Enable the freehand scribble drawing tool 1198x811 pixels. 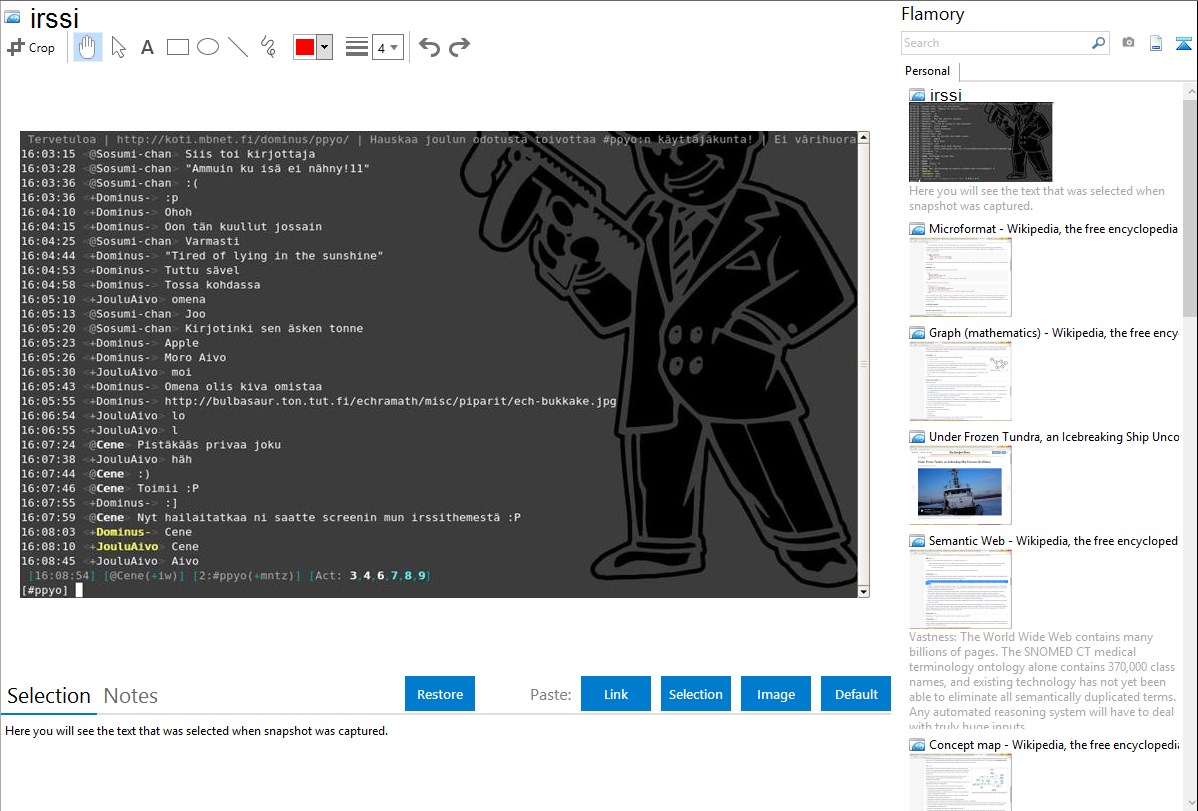(268, 47)
